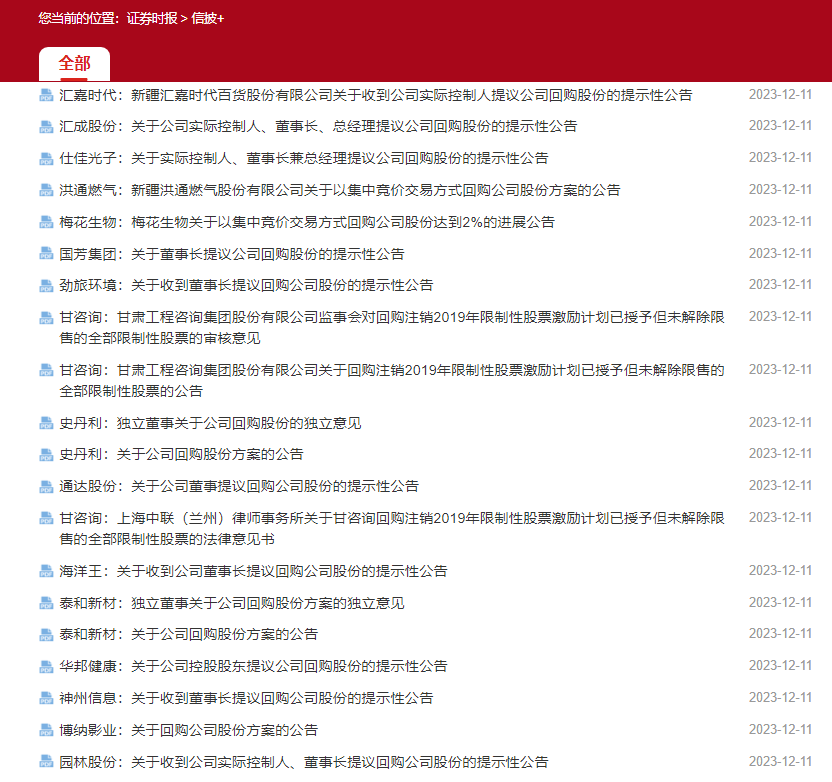Select PDF icon for 梅花生物 announcement
Viewport: 832px width, 782px height.
tap(46, 222)
